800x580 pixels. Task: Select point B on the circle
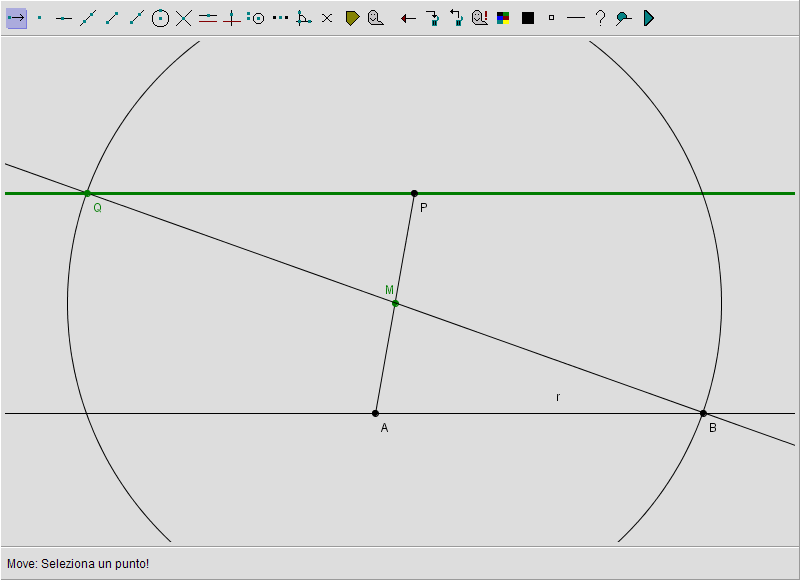pos(704,413)
